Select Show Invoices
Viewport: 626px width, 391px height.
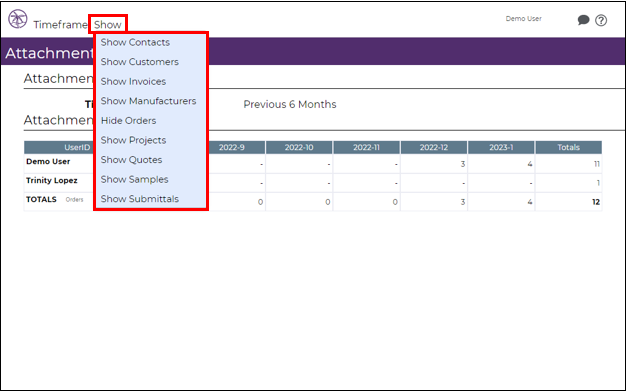(133, 81)
